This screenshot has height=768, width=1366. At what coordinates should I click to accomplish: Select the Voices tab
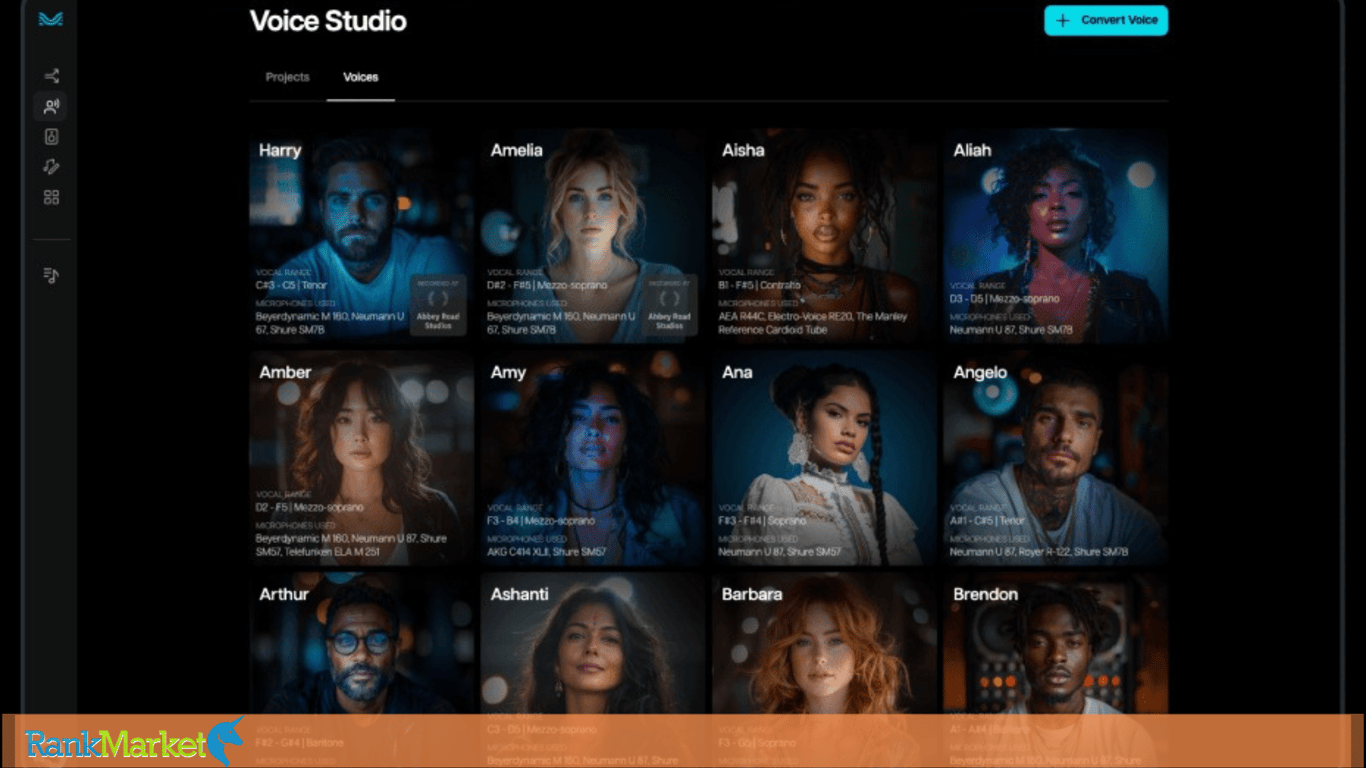[361, 77]
